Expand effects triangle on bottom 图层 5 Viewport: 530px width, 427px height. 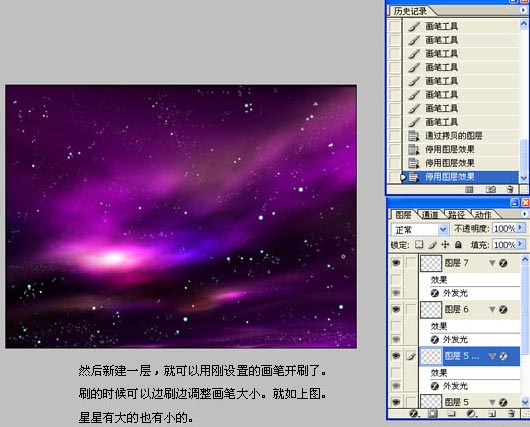[492, 402]
